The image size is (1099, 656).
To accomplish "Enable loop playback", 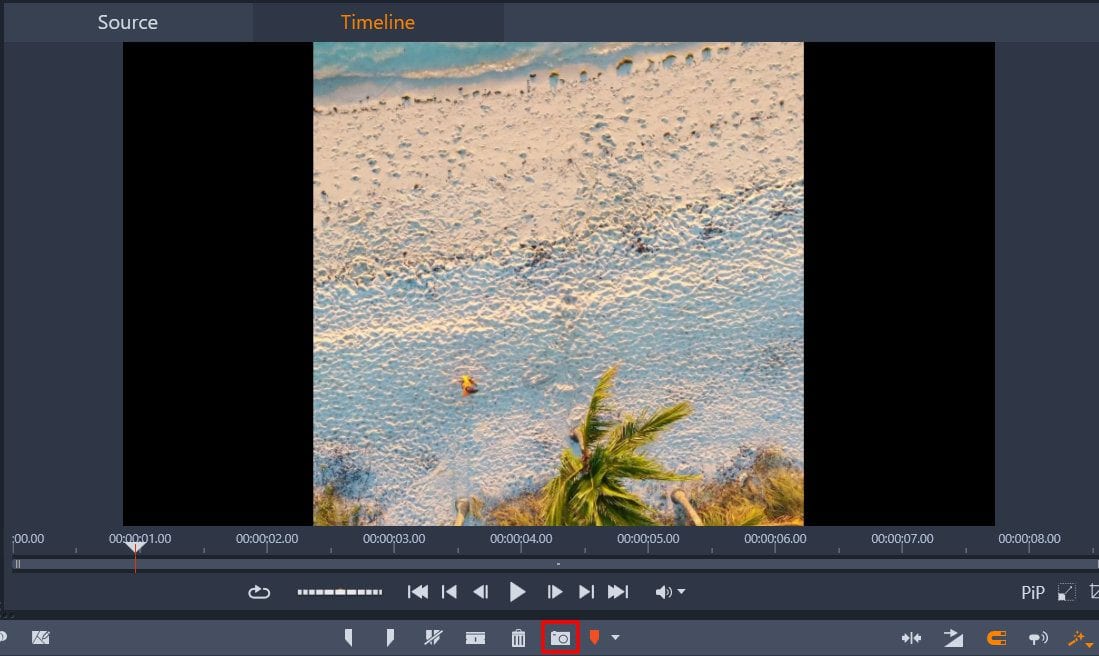I will 258,592.
